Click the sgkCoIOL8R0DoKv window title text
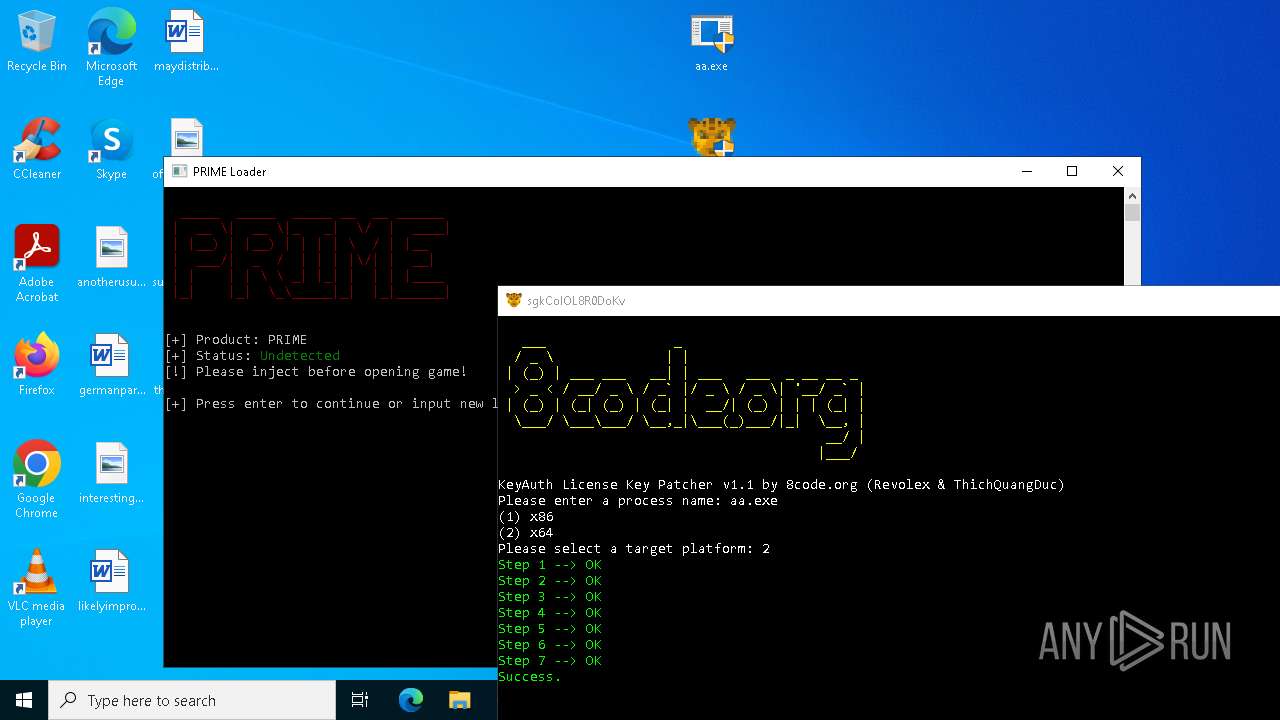 pyautogui.click(x=576, y=300)
